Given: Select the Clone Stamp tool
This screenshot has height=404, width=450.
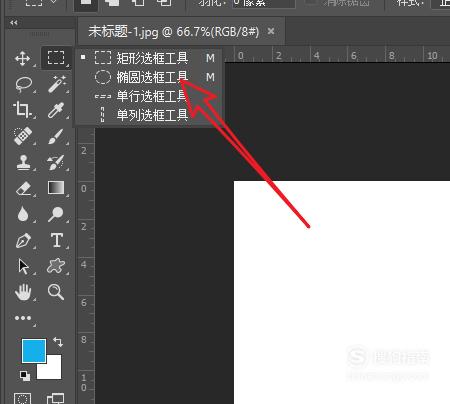Looking at the screenshot, I should click(x=23, y=162).
